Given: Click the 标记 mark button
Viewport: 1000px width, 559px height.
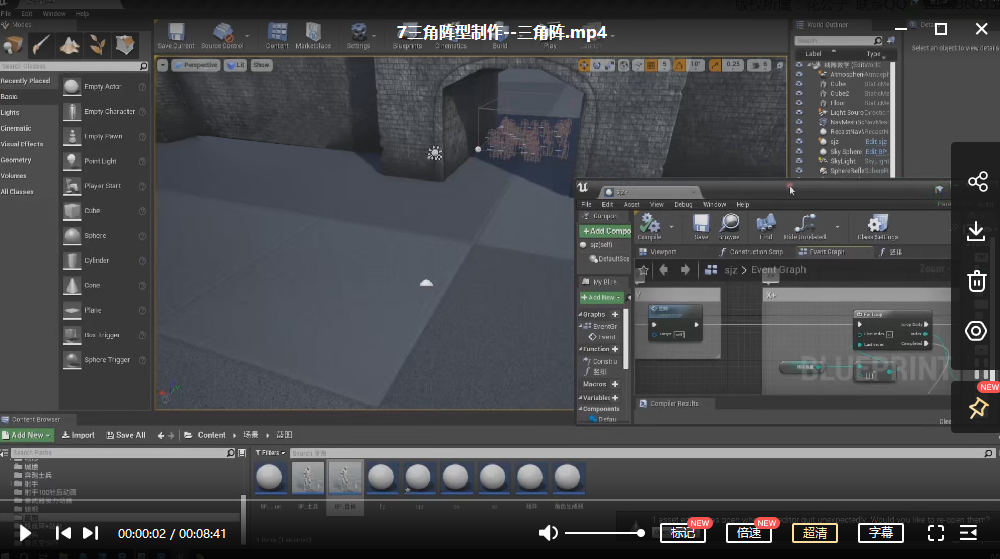Looking at the screenshot, I should (x=683, y=533).
